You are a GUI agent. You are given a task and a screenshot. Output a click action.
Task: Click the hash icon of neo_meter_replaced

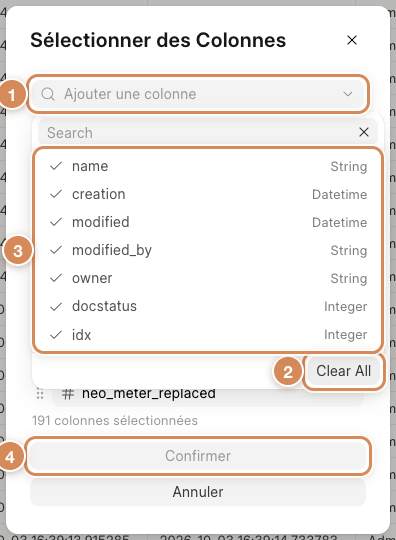pos(68,394)
